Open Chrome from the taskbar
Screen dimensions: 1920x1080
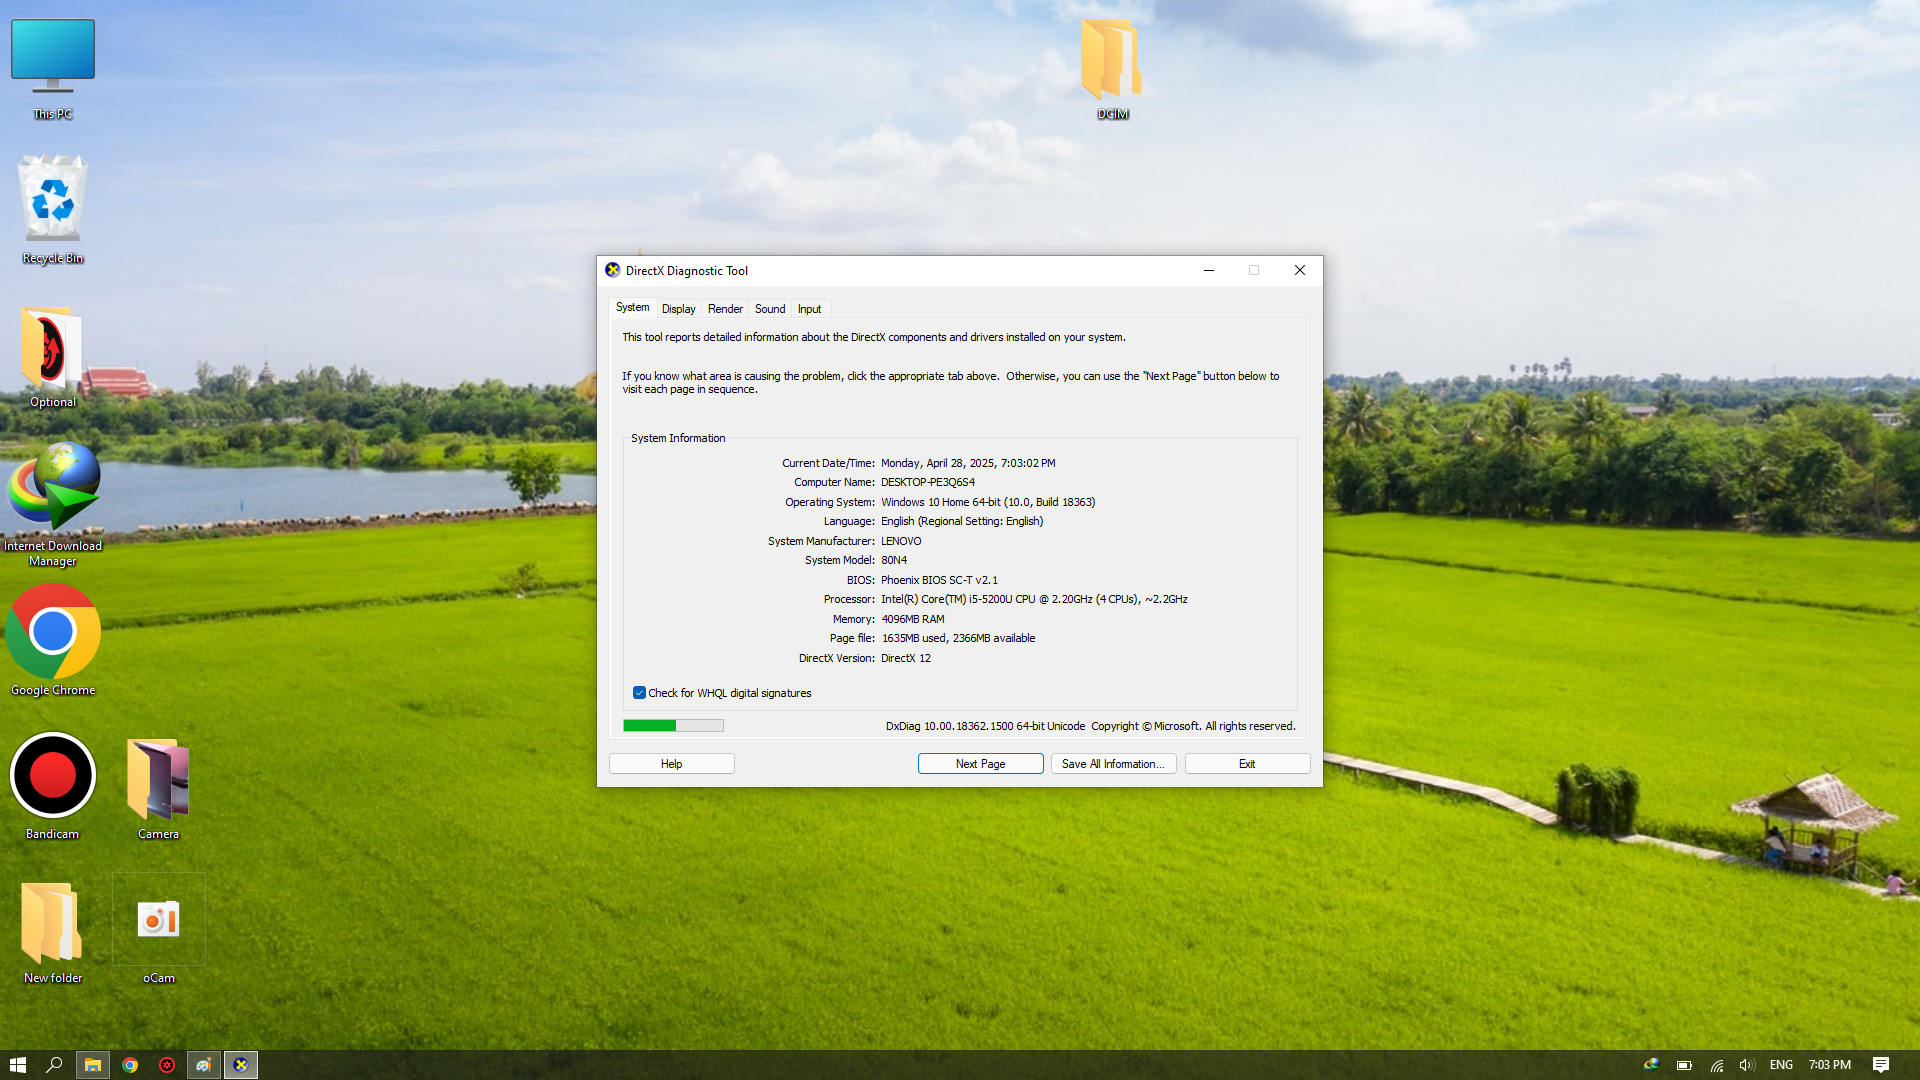130,1065
